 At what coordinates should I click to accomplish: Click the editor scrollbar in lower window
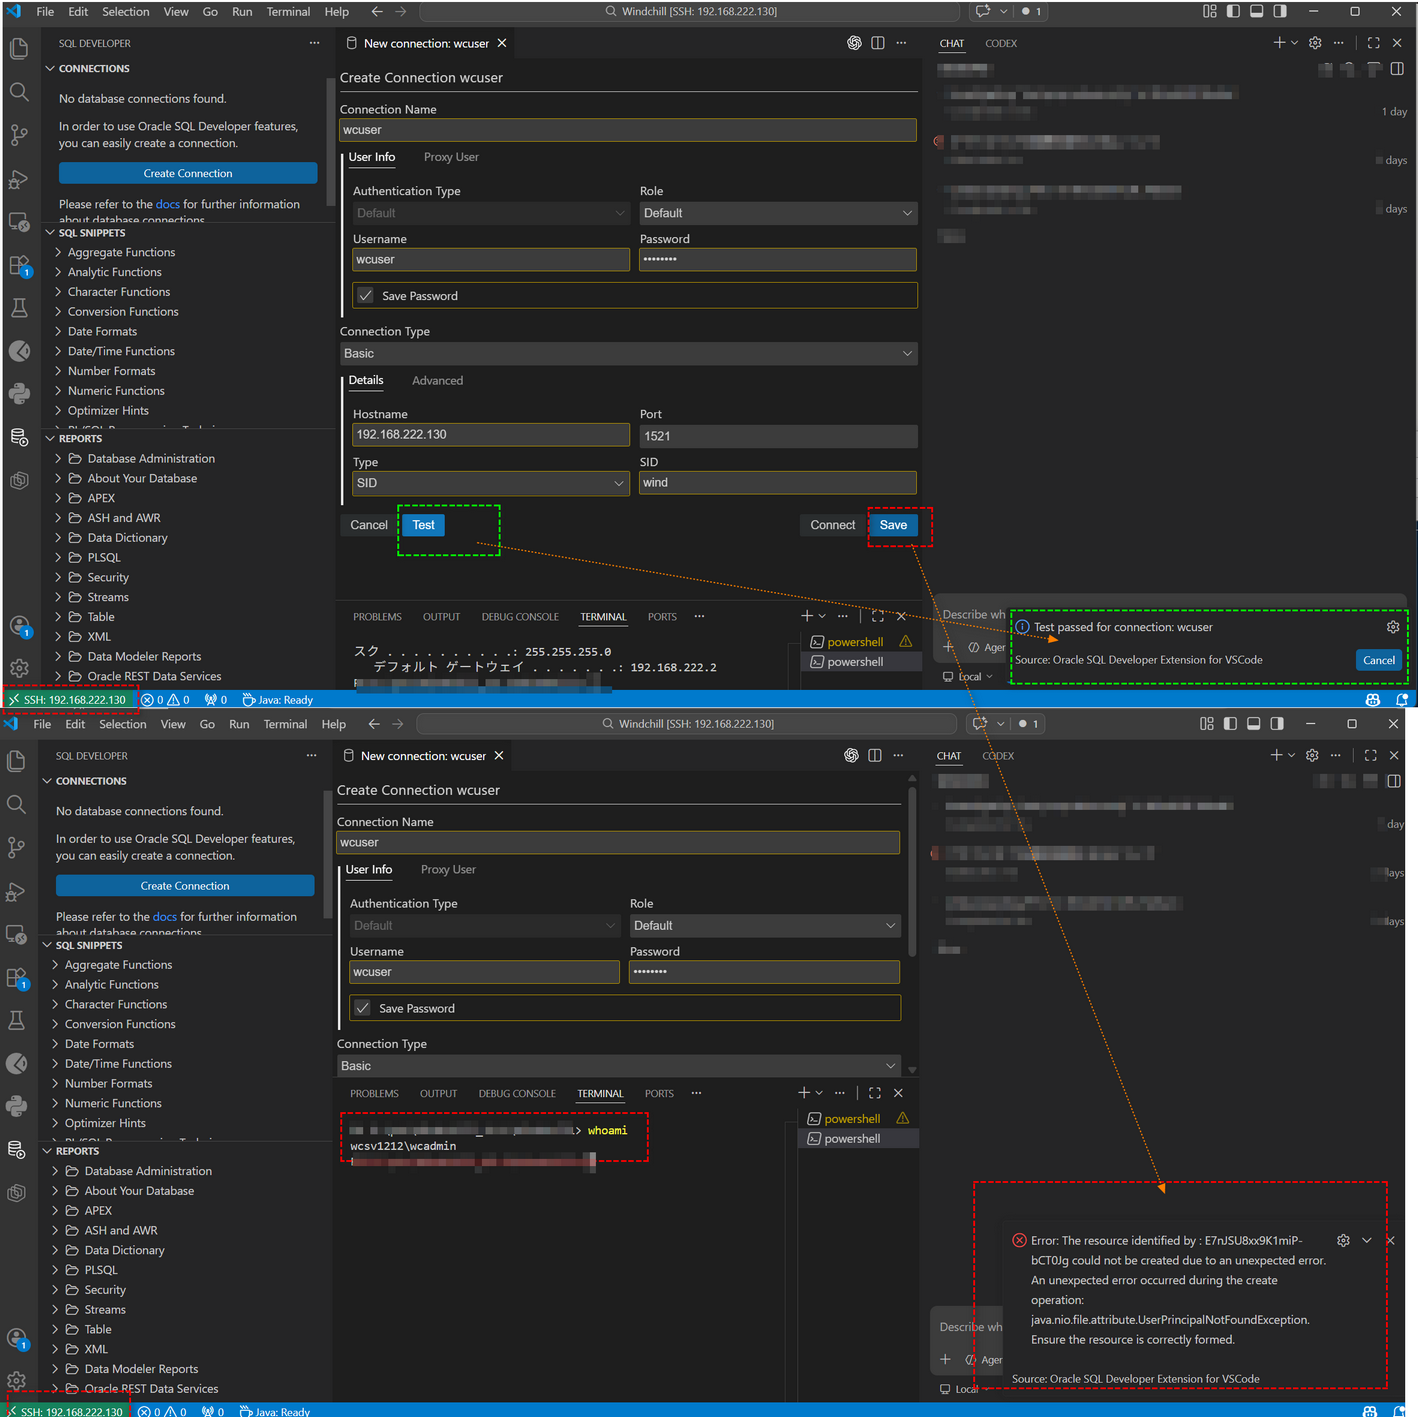911,870
